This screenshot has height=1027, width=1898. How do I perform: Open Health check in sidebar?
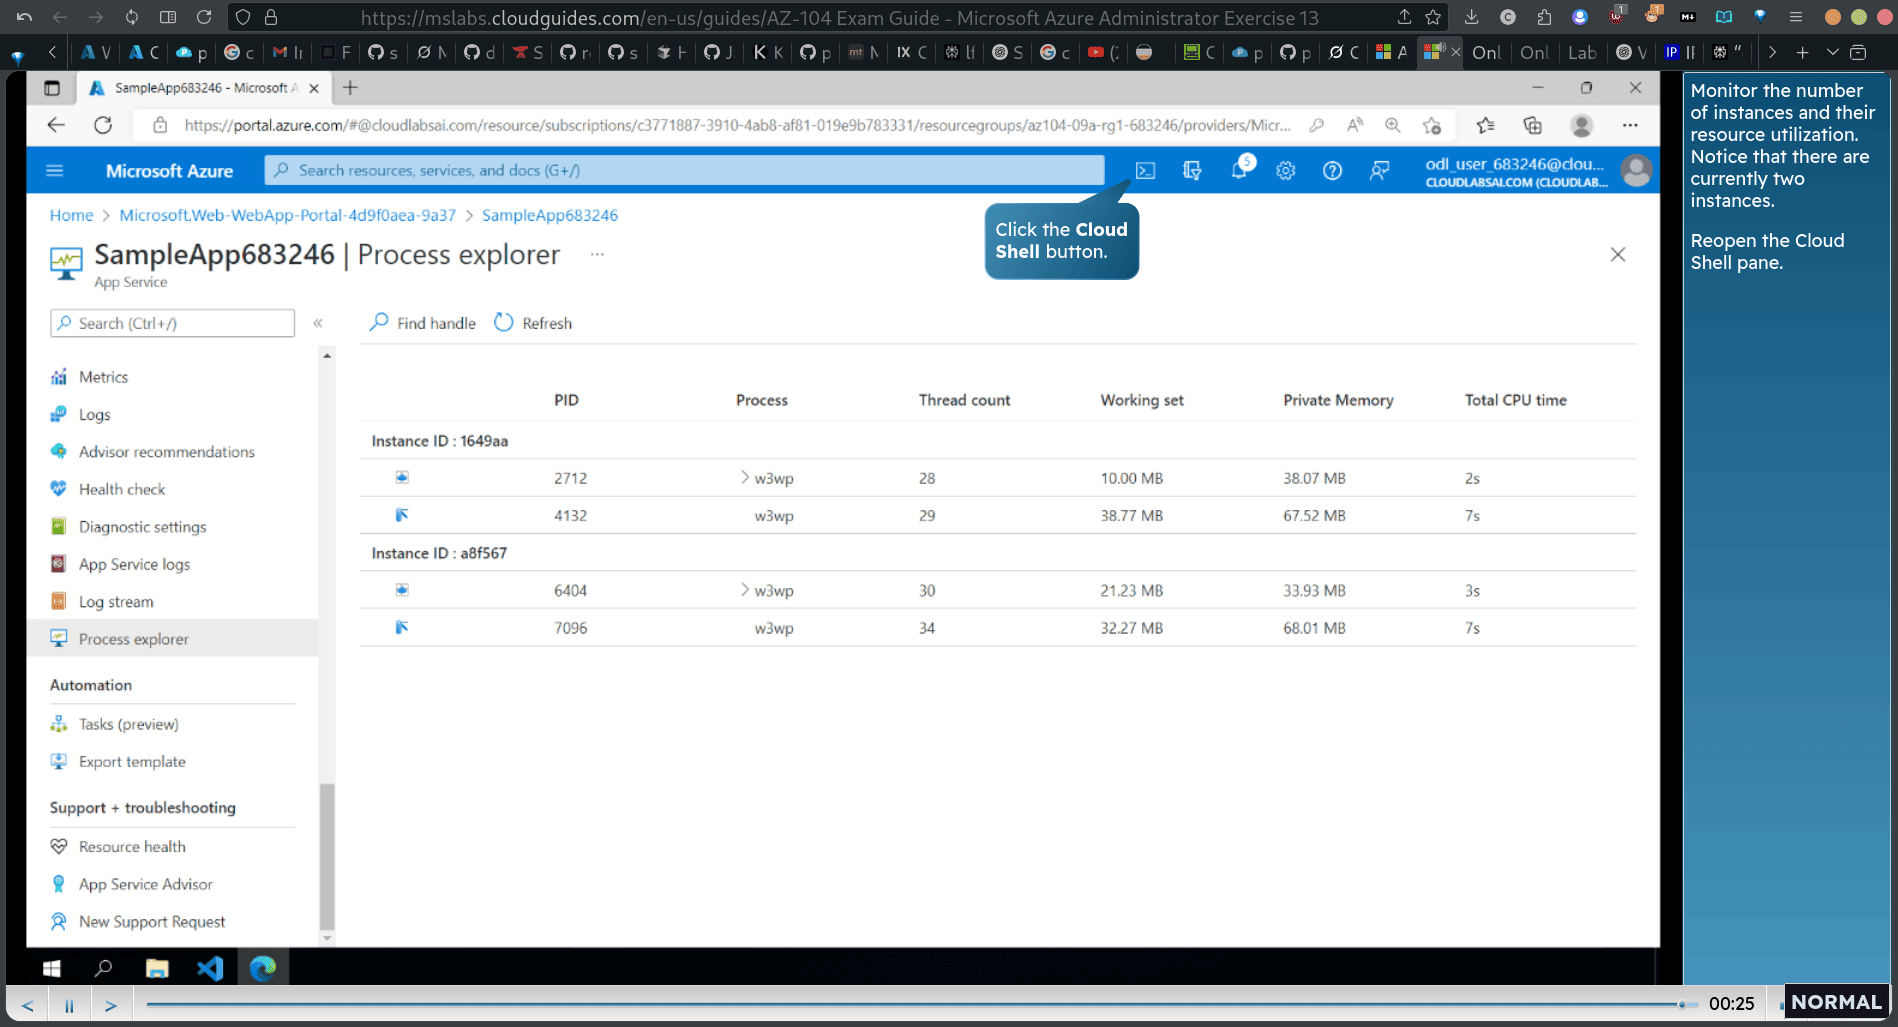tap(122, 489)
